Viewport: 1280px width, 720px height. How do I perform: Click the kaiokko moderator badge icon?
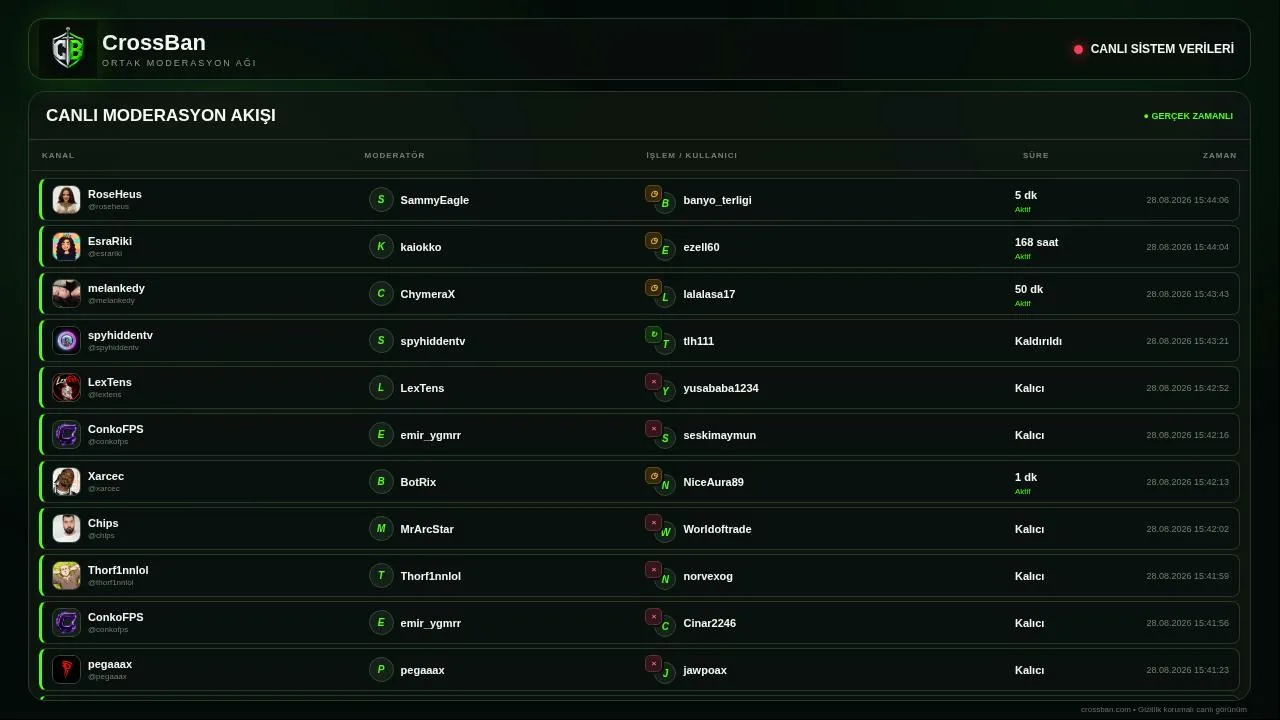(381, 247)
